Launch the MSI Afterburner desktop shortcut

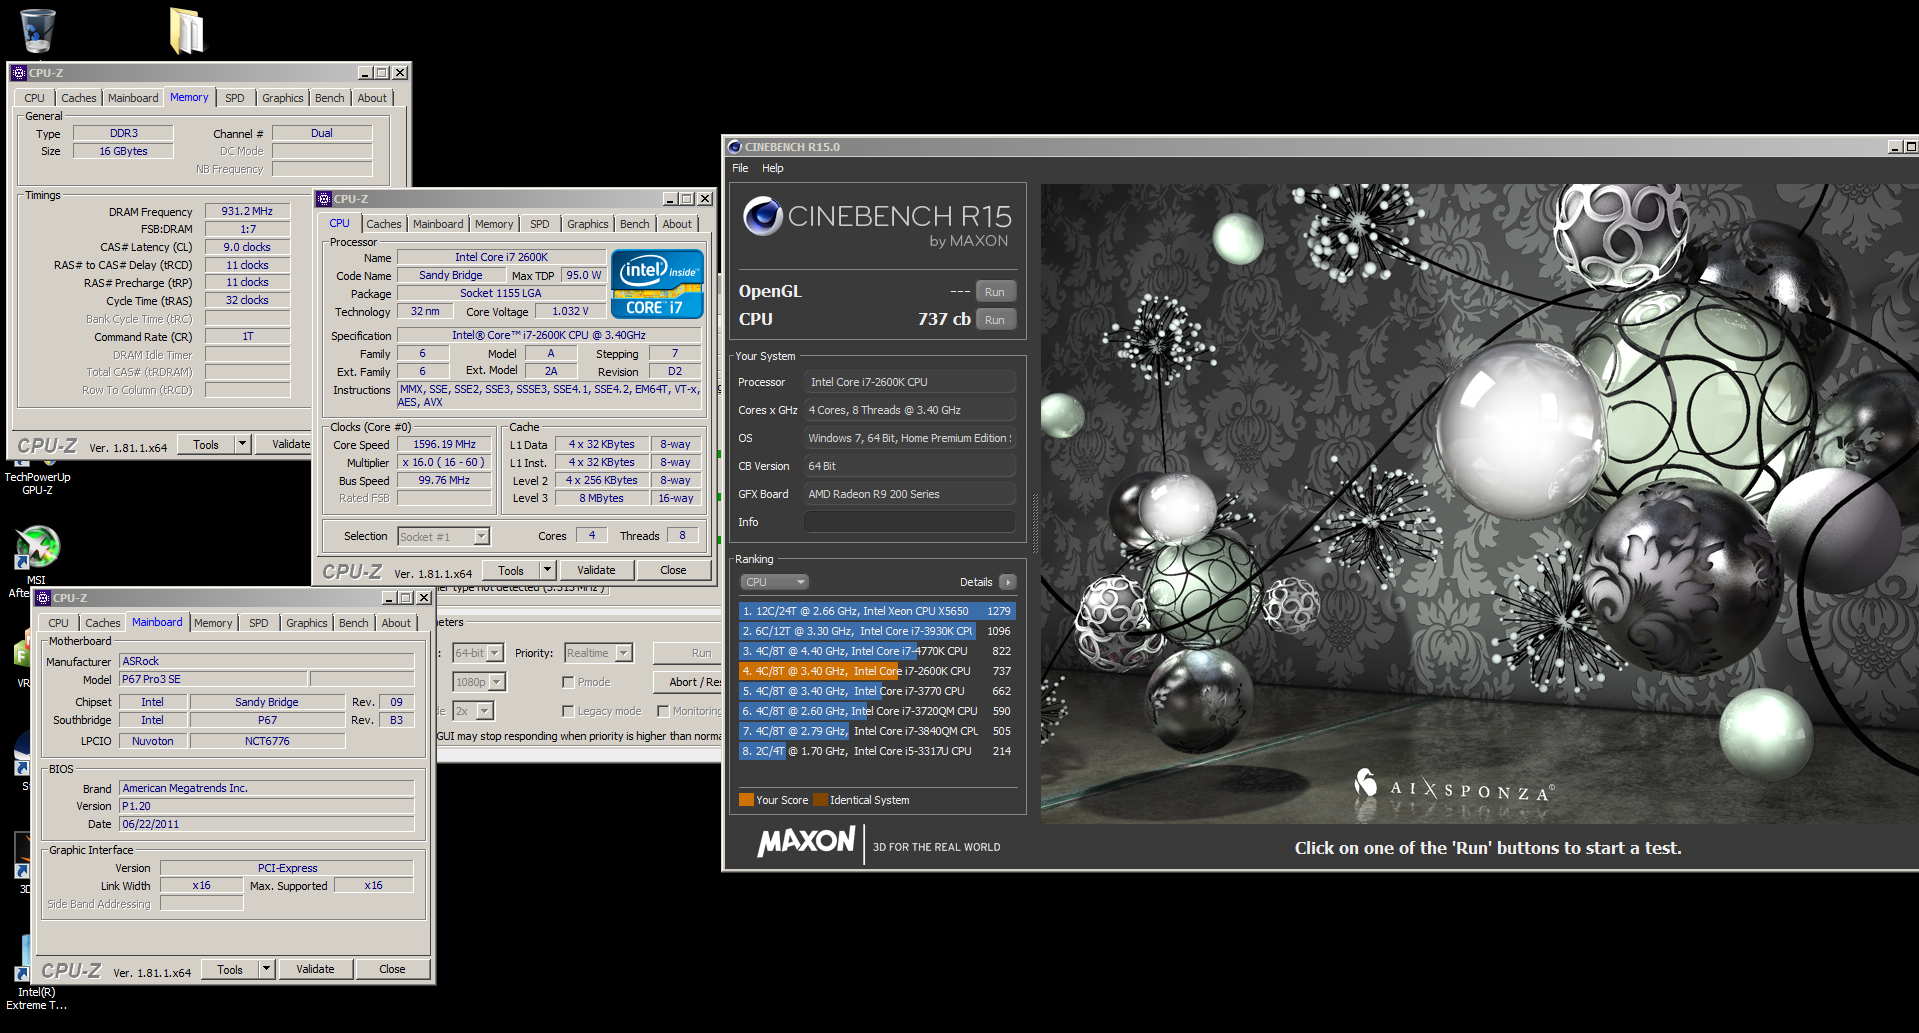37,548
